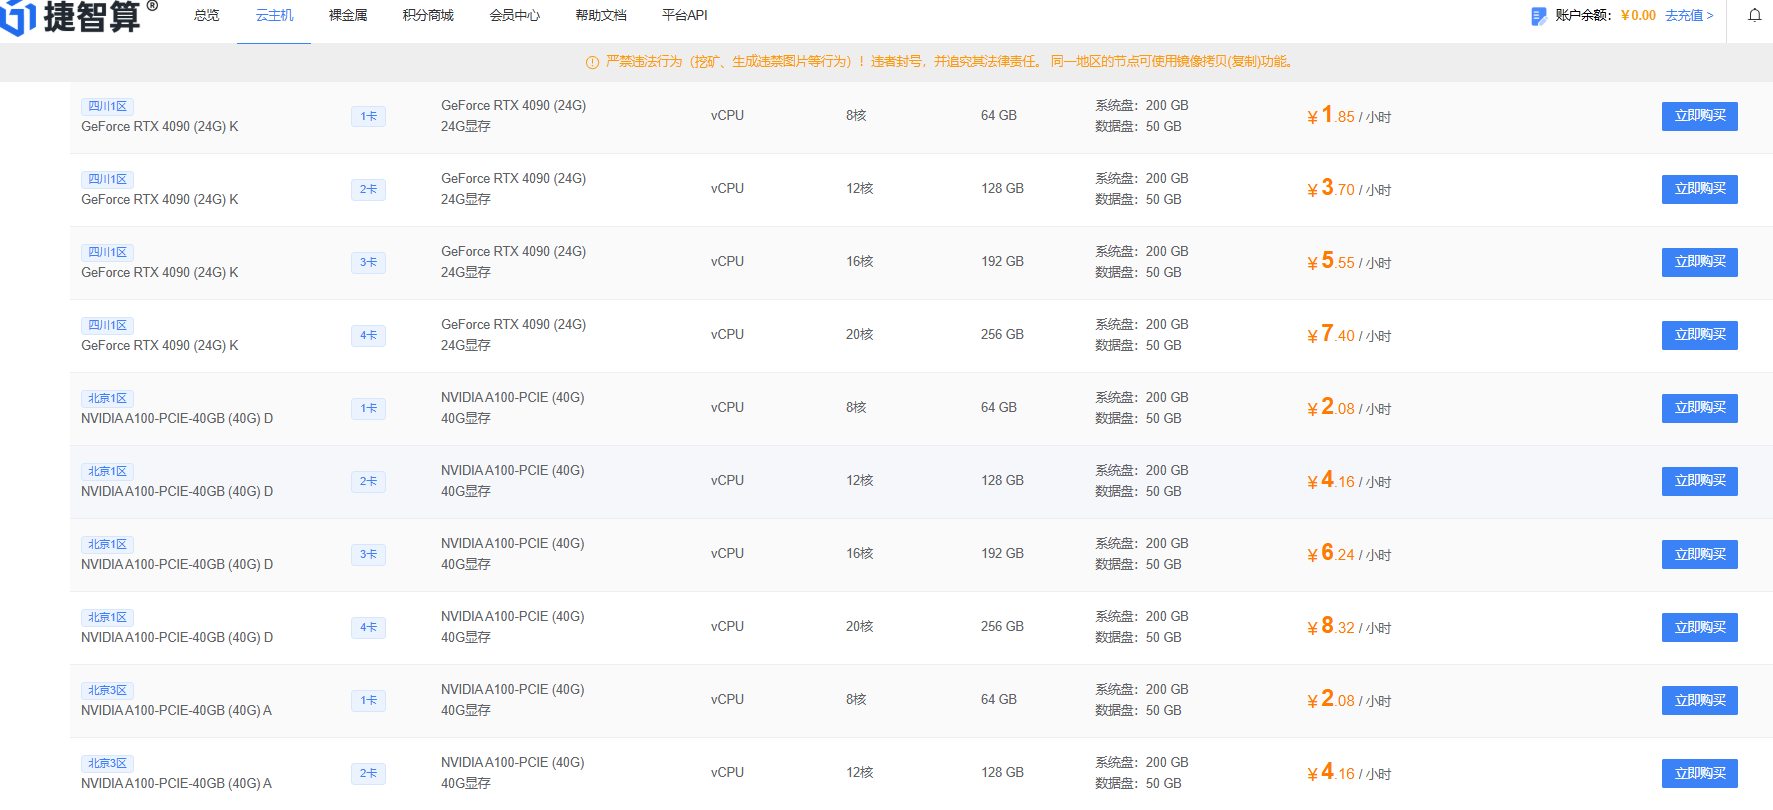Click GeForce RTX 4090 (24G) K name in ¥3.70 row

[x=160, y=199]
